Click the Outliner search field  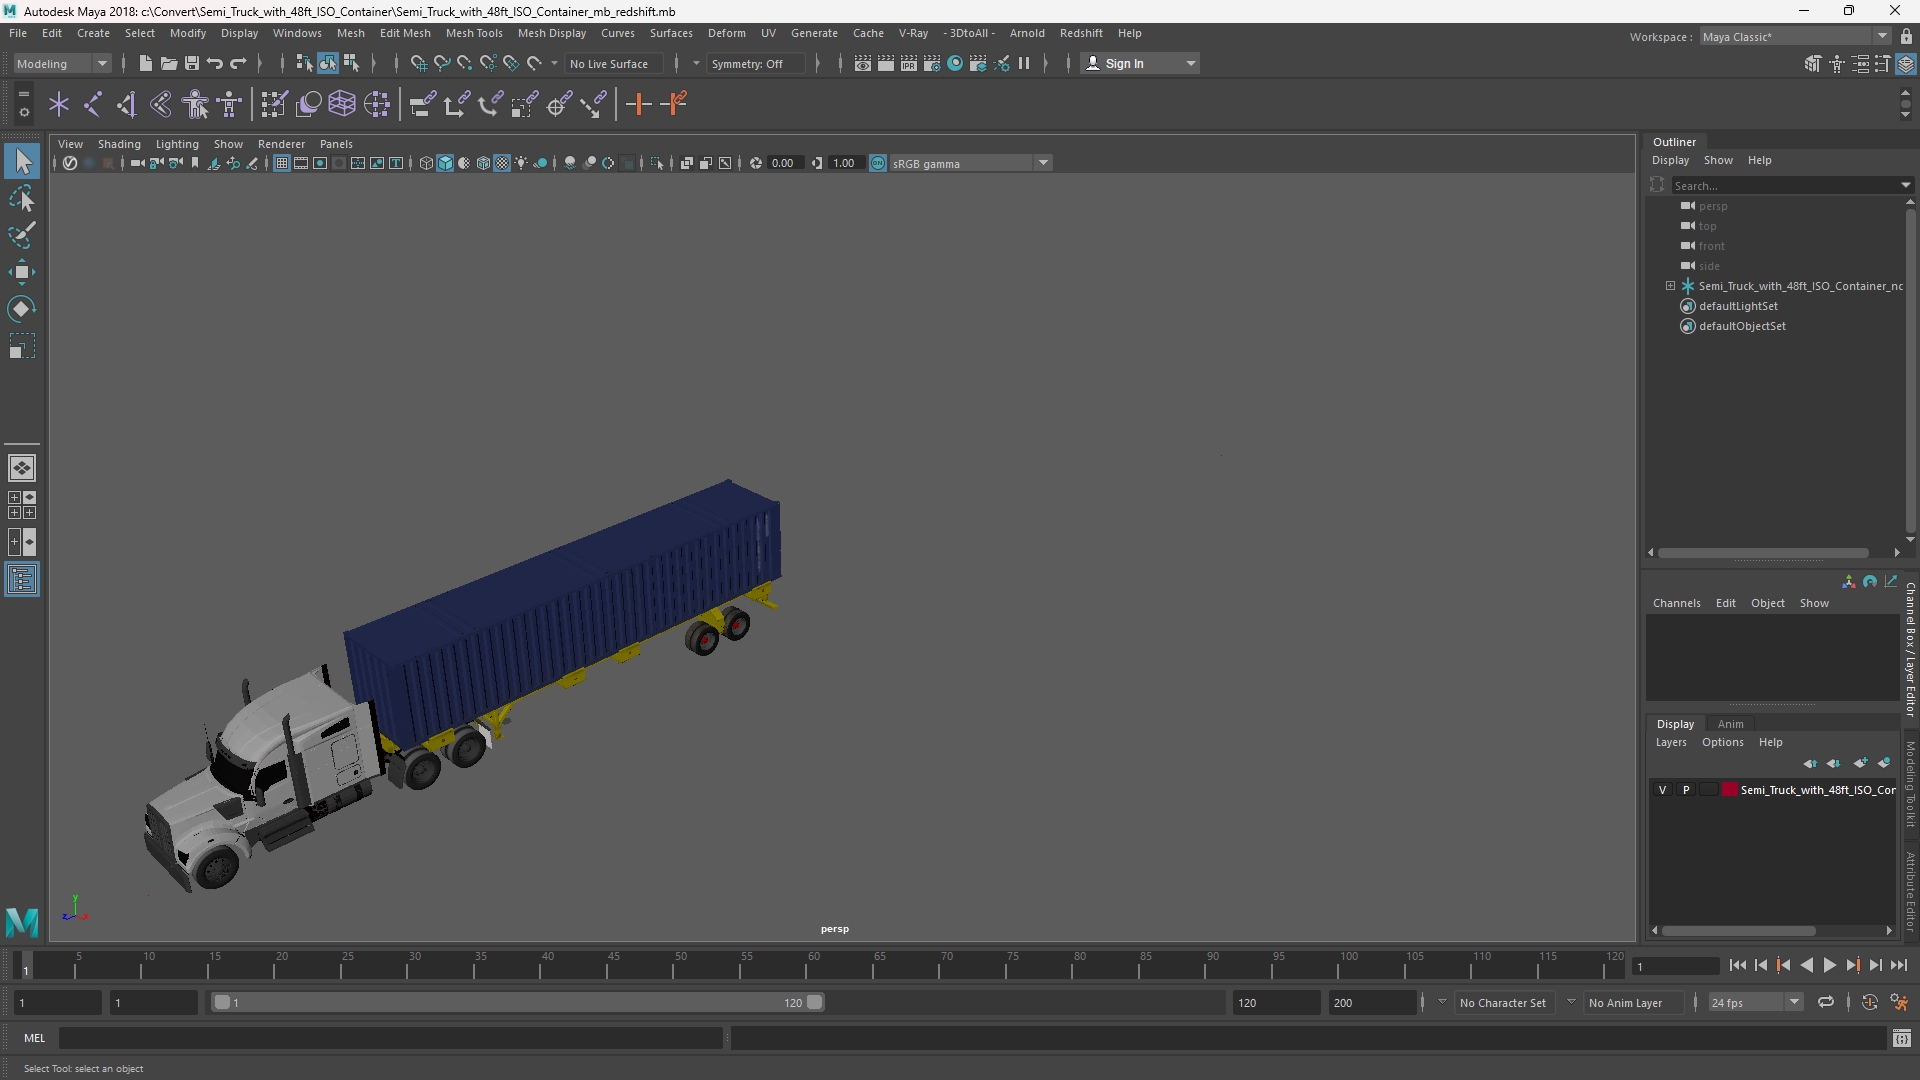1788,185
